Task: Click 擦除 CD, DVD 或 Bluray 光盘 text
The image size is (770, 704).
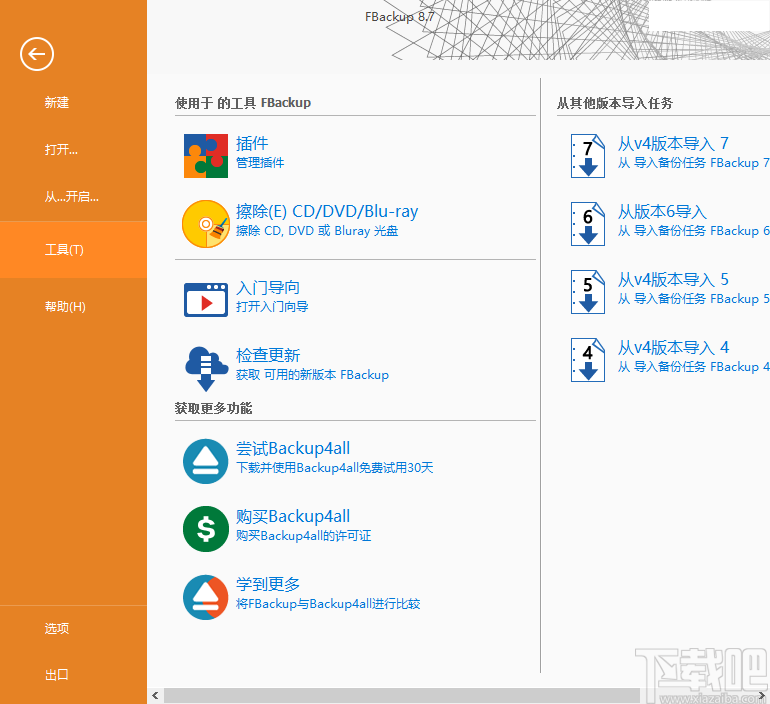Action: pos(317,231)
